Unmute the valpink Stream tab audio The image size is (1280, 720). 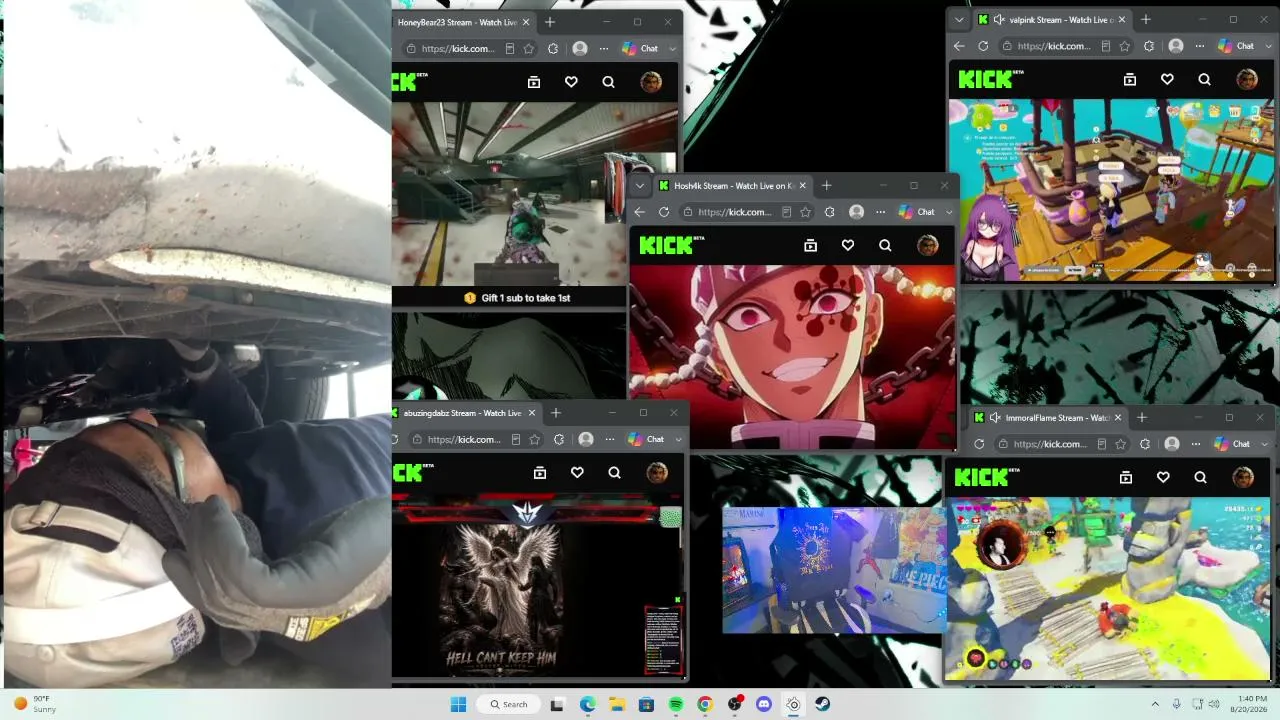(x=999, y=19)
